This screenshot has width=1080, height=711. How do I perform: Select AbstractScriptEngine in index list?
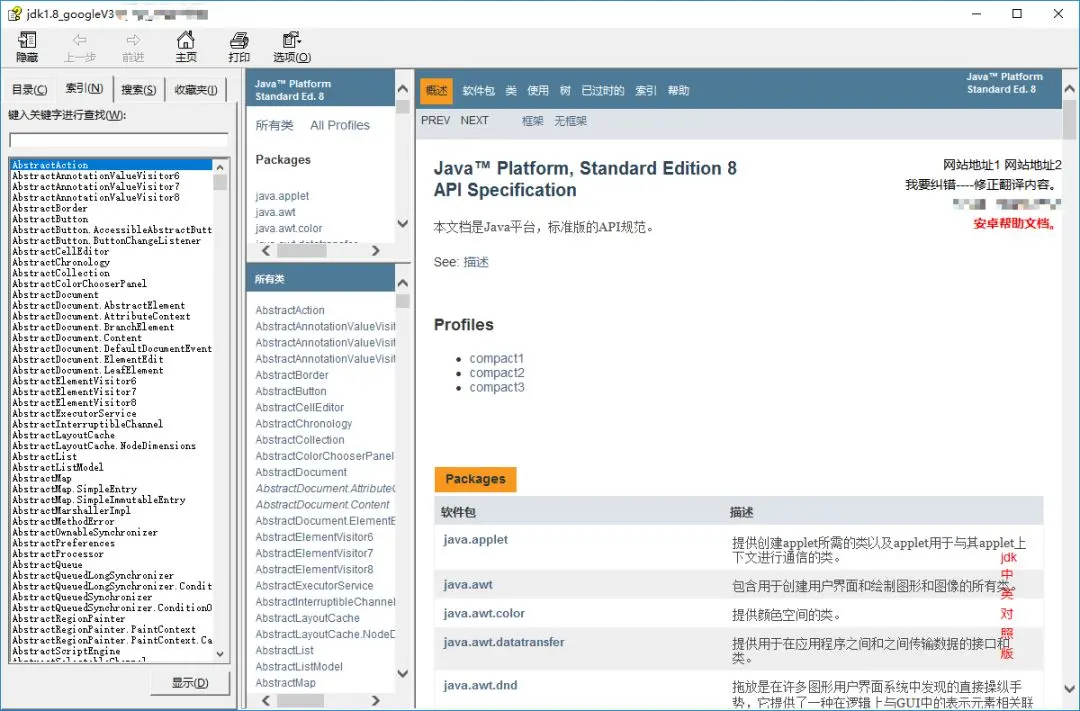pos(66,650)
